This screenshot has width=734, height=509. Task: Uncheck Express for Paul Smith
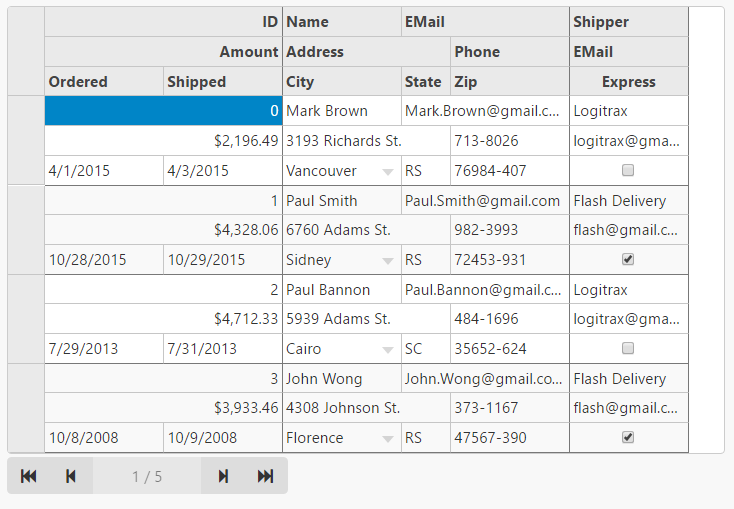point(628,260)
